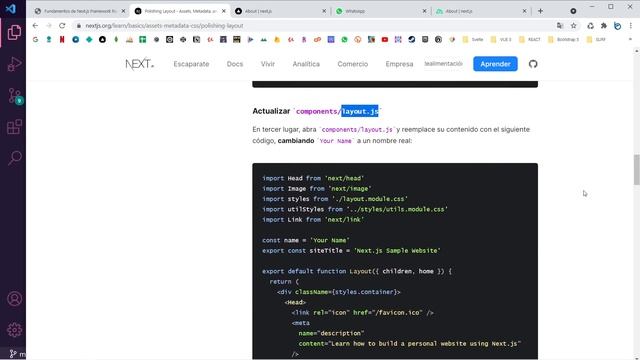
Task: Open Escaparate in Next.js nav
Action: [x=191, y=64]
